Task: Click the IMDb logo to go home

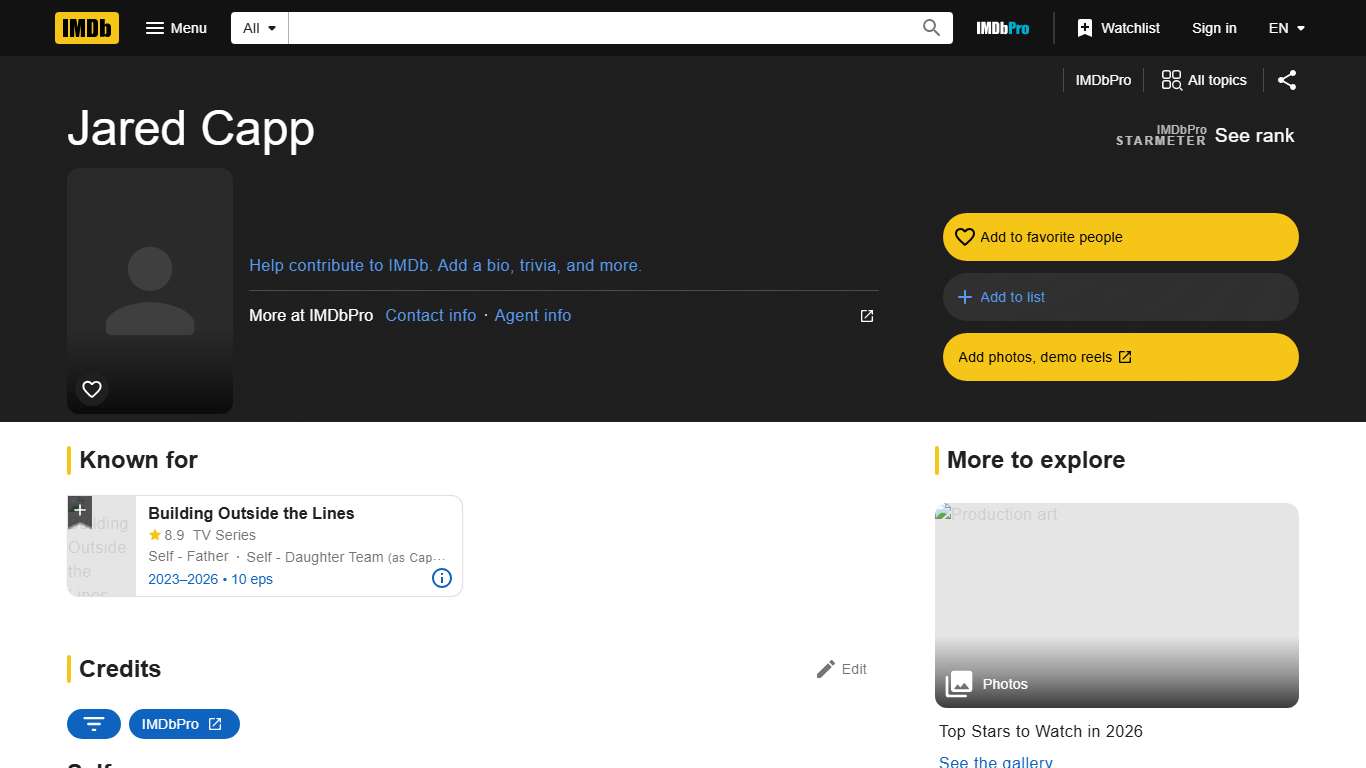Action: (86, 28)
